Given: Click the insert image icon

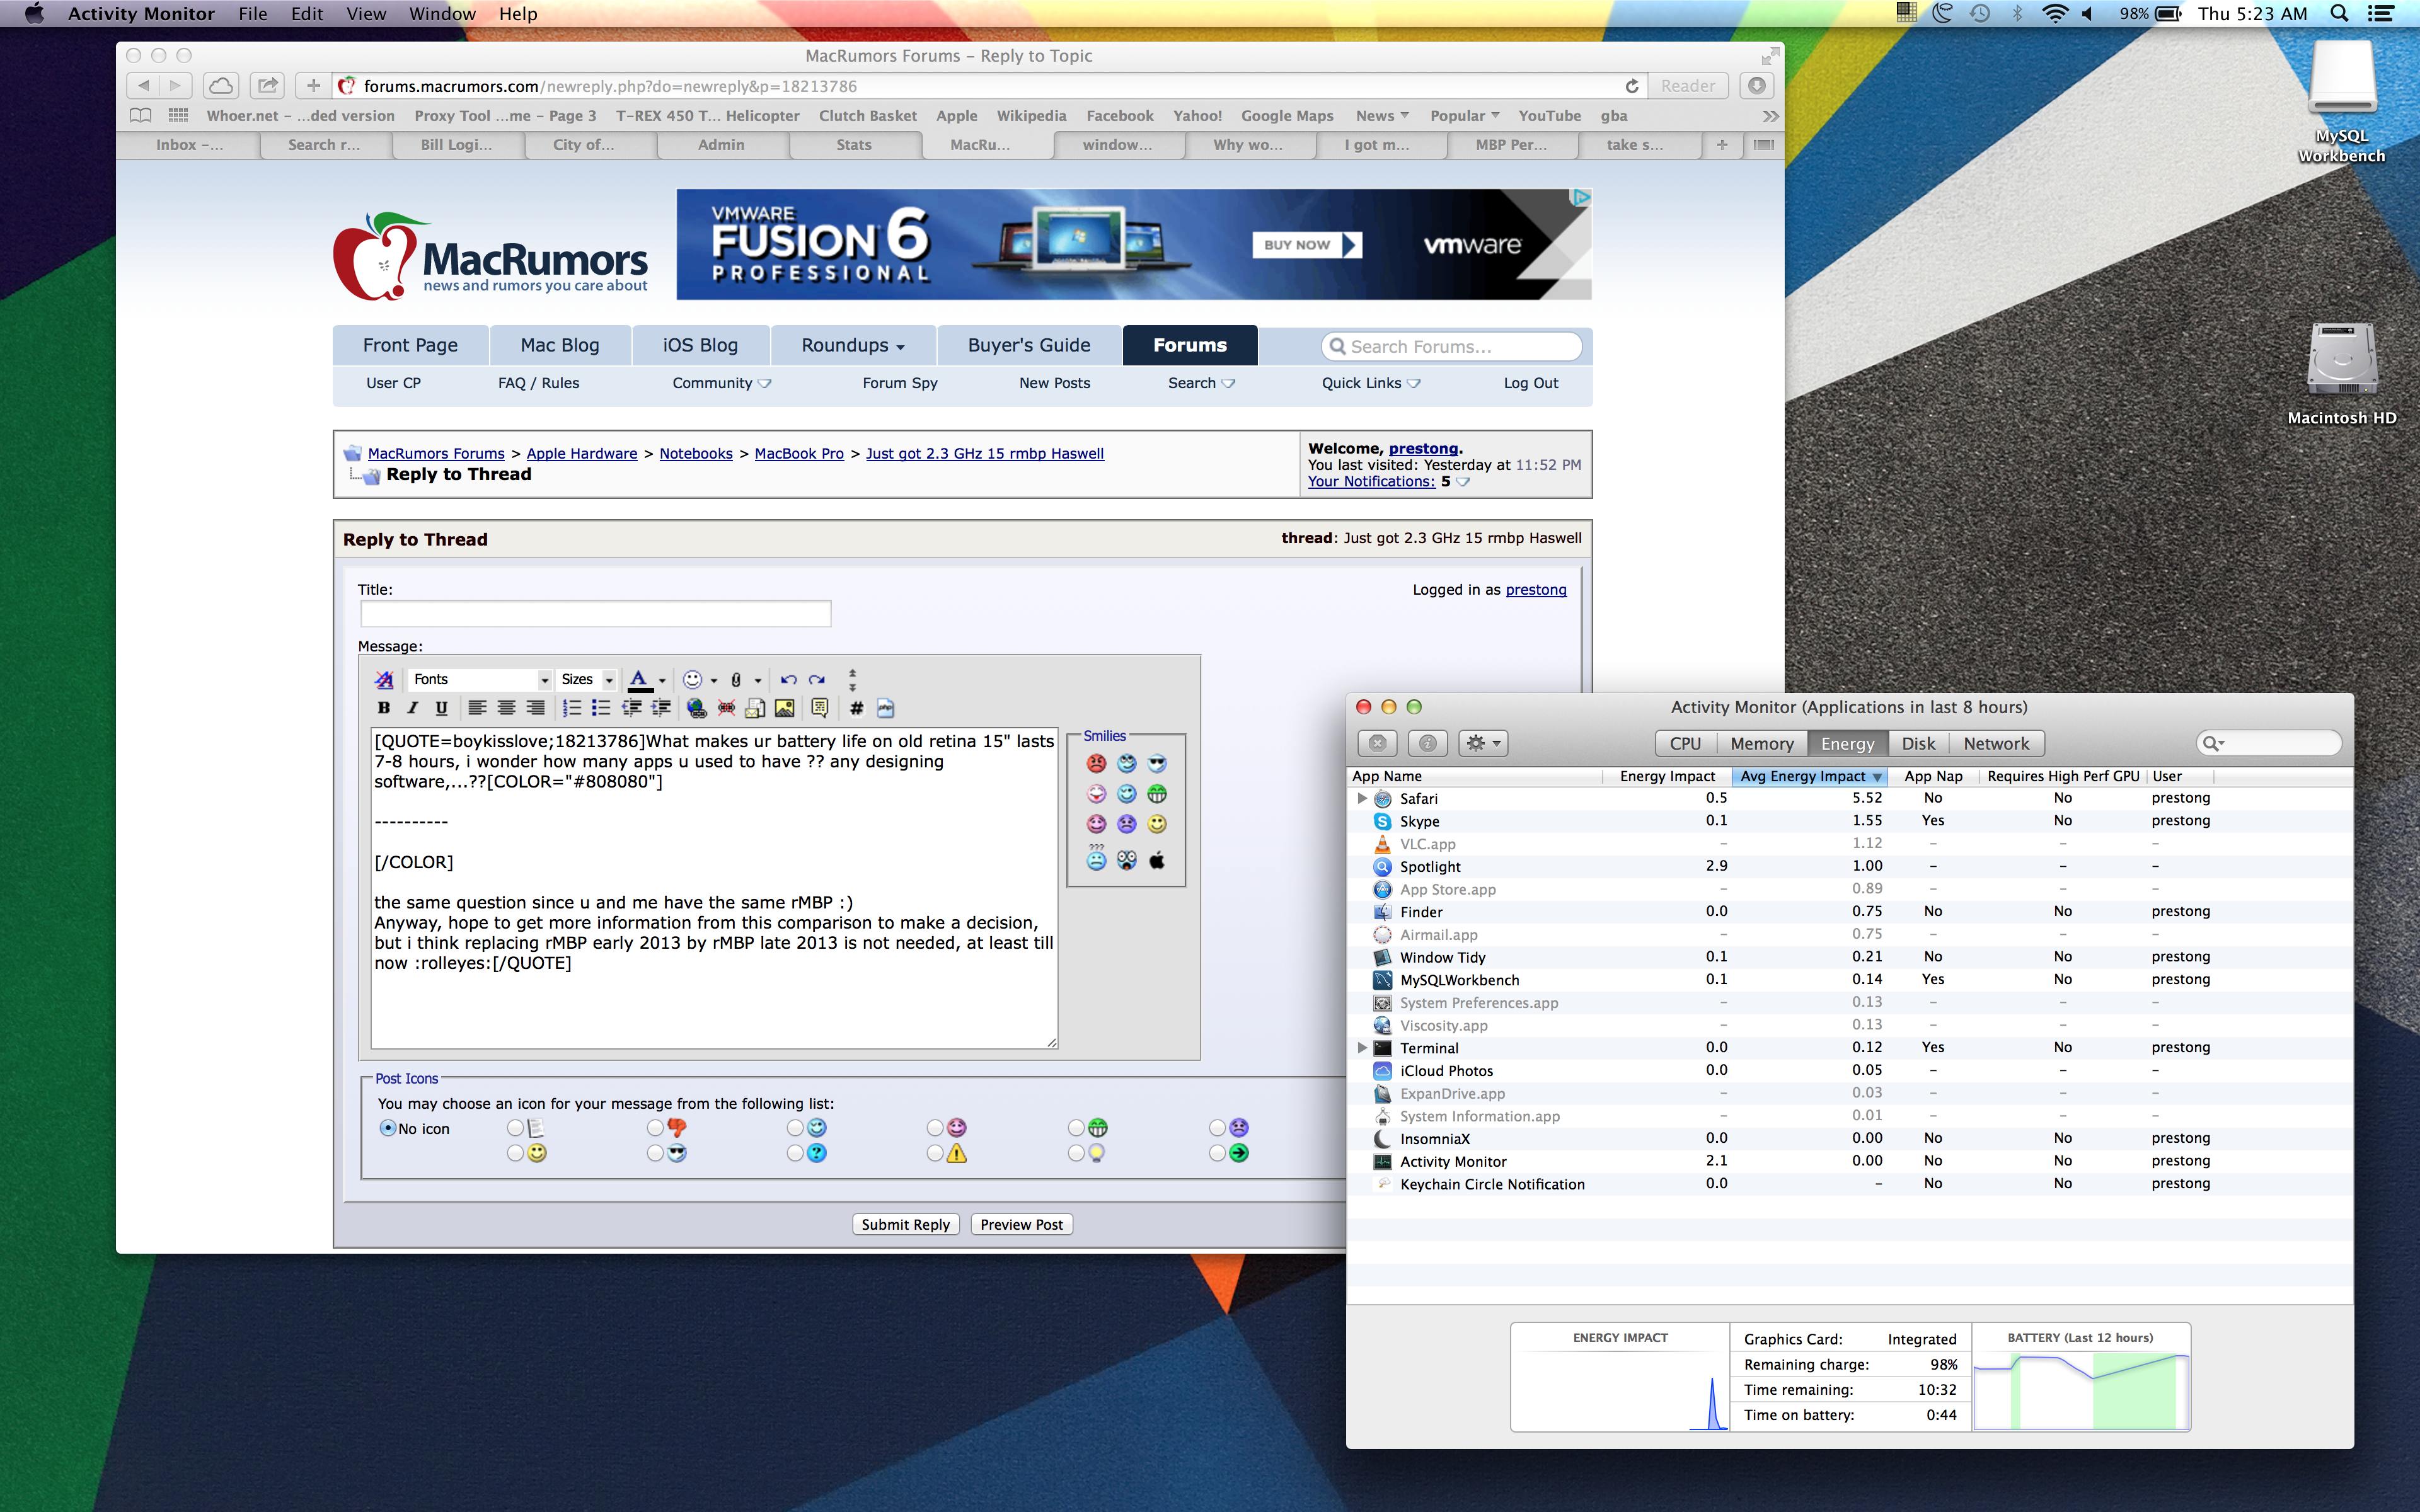Looking at the screenshot, I should 785,708.
